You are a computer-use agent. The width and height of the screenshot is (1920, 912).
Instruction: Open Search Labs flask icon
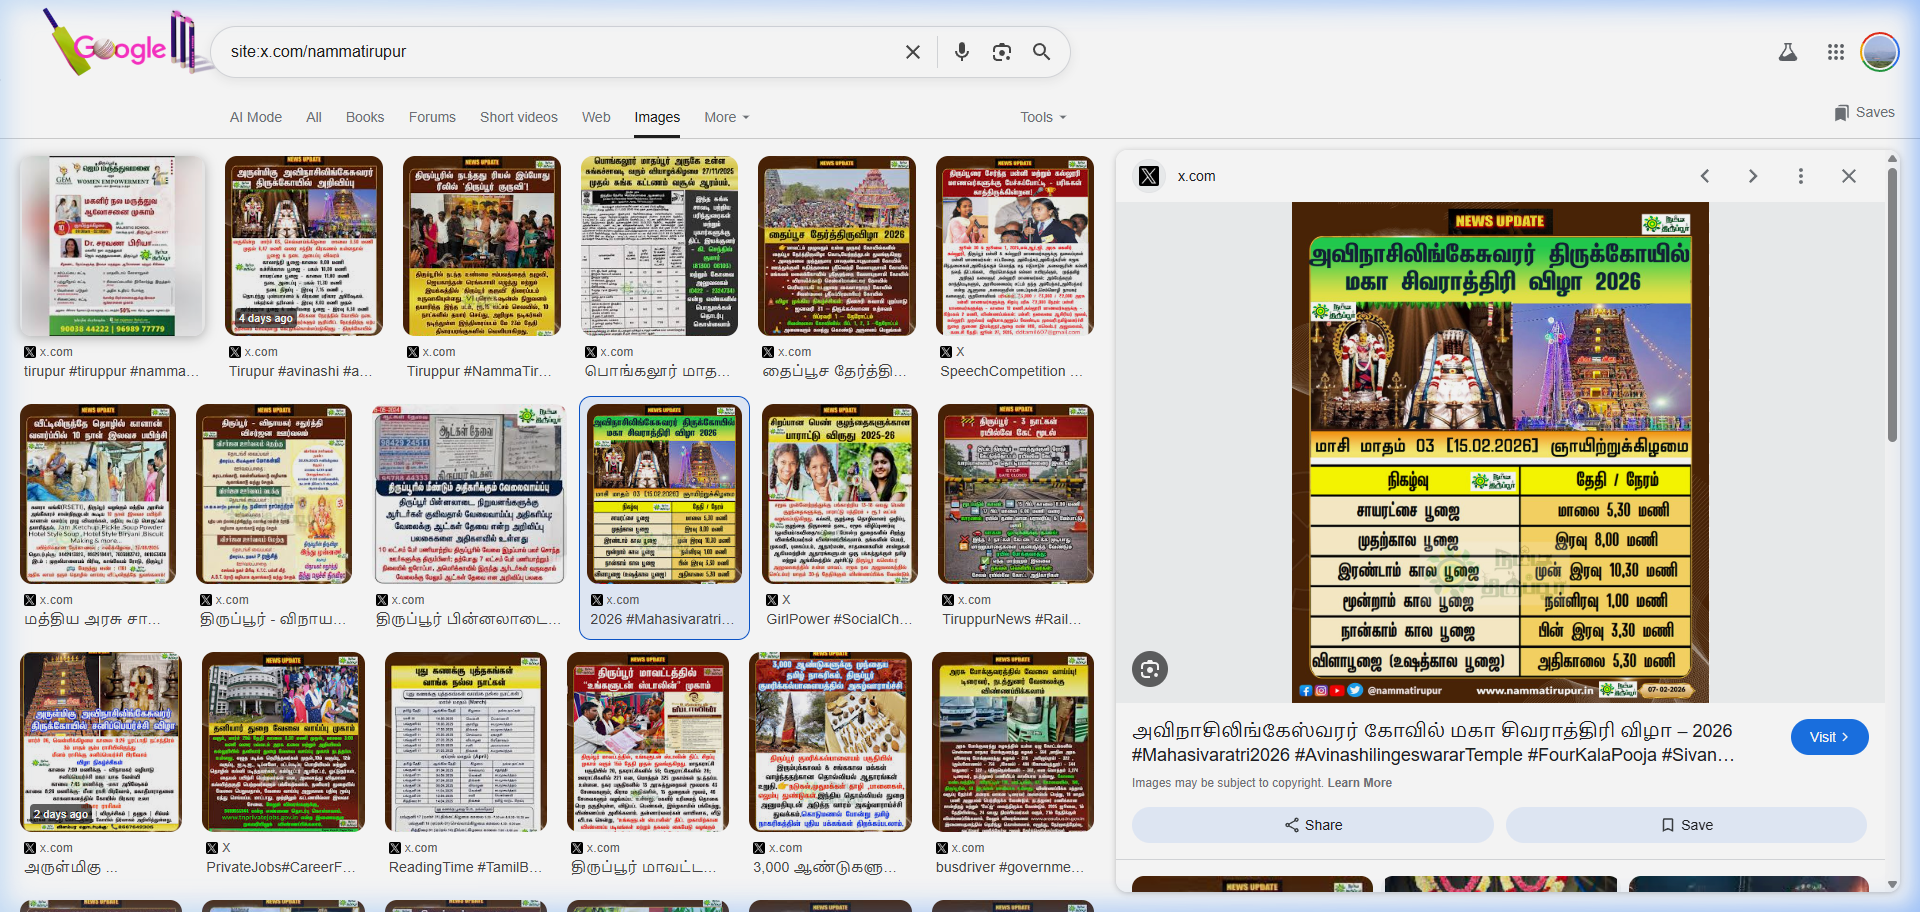click(1788, 52)
